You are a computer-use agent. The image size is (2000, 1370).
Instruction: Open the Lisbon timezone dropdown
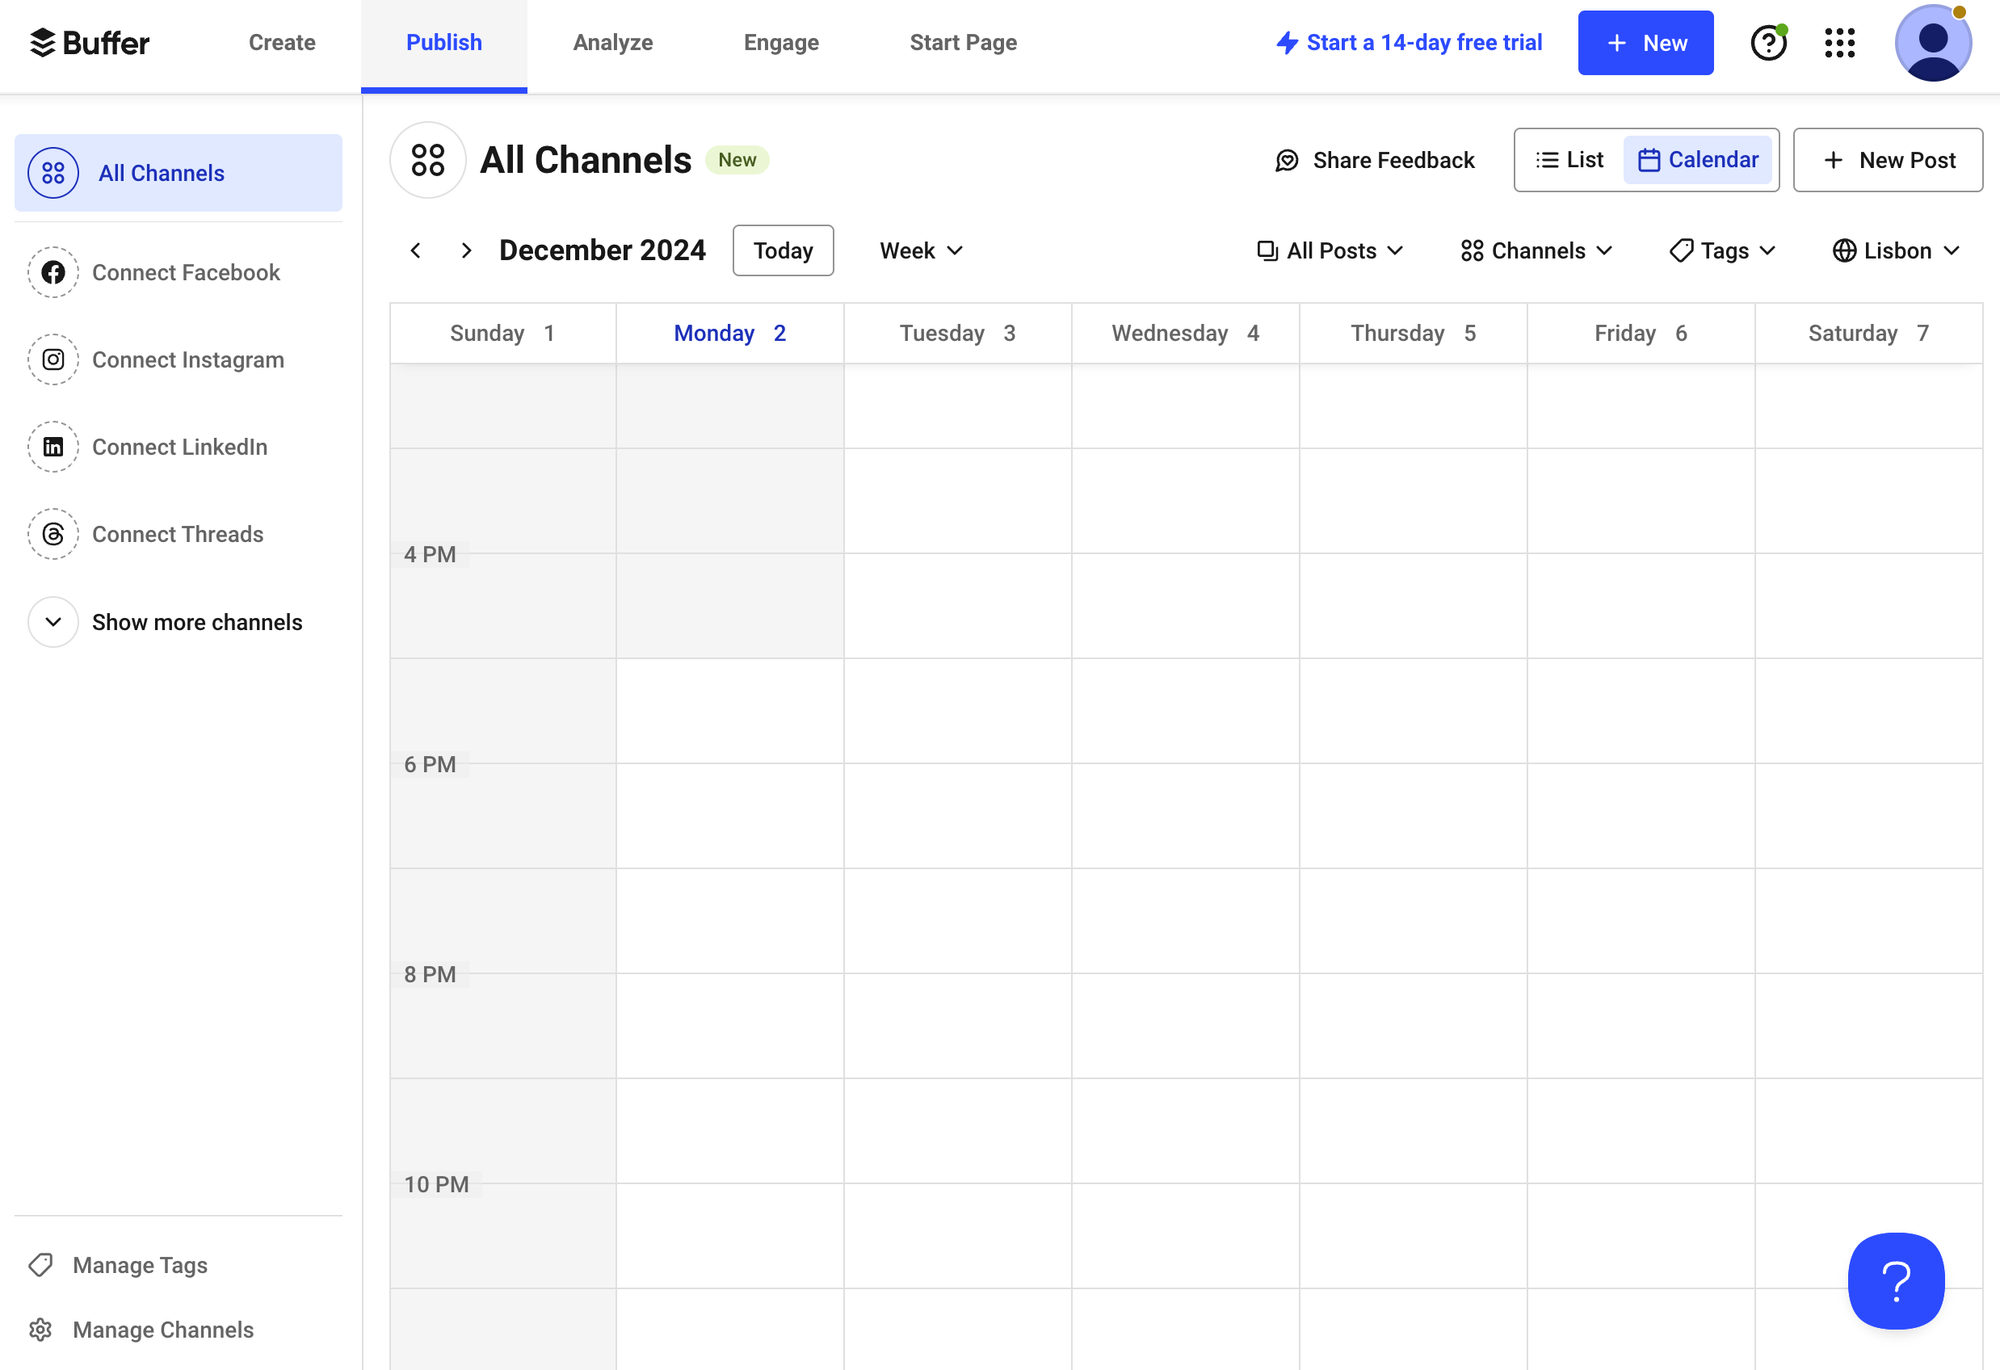(1895, 250)
